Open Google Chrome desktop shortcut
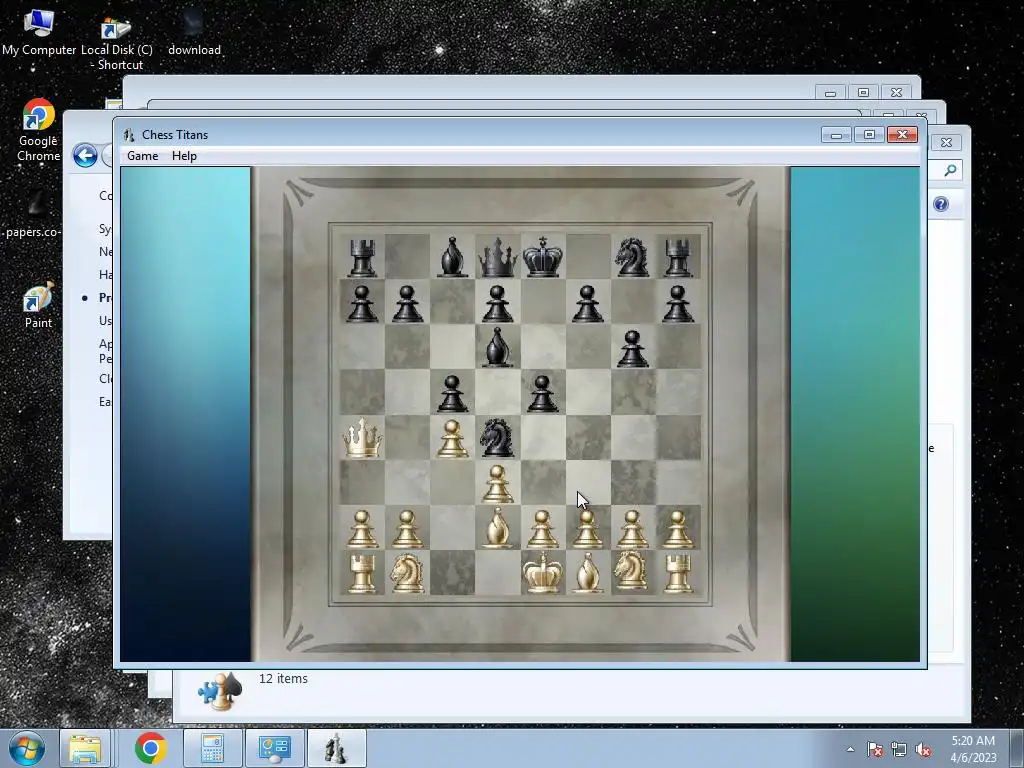The width and height of the screenshot is (1024, 768). tap(38, 129)
